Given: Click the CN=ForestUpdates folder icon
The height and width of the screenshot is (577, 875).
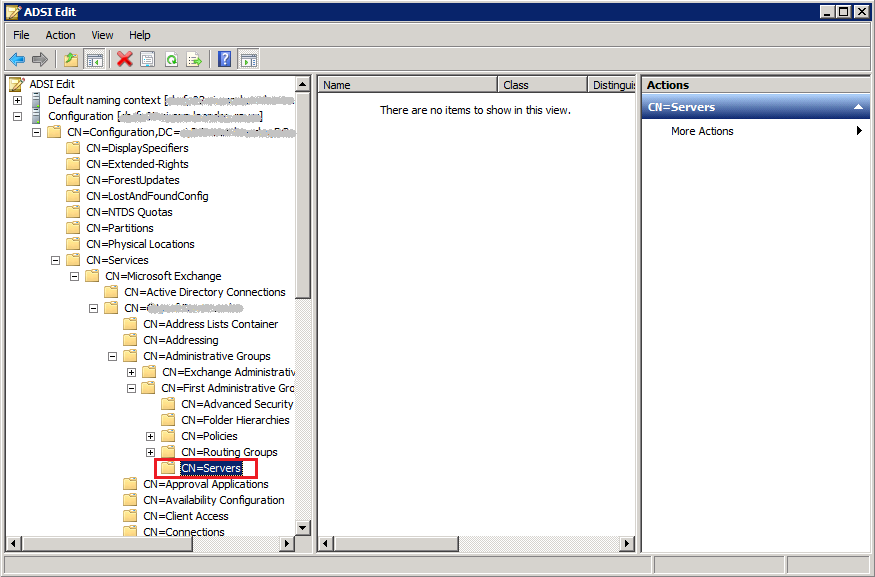Looking at the screenshot, I should point(73,180).
